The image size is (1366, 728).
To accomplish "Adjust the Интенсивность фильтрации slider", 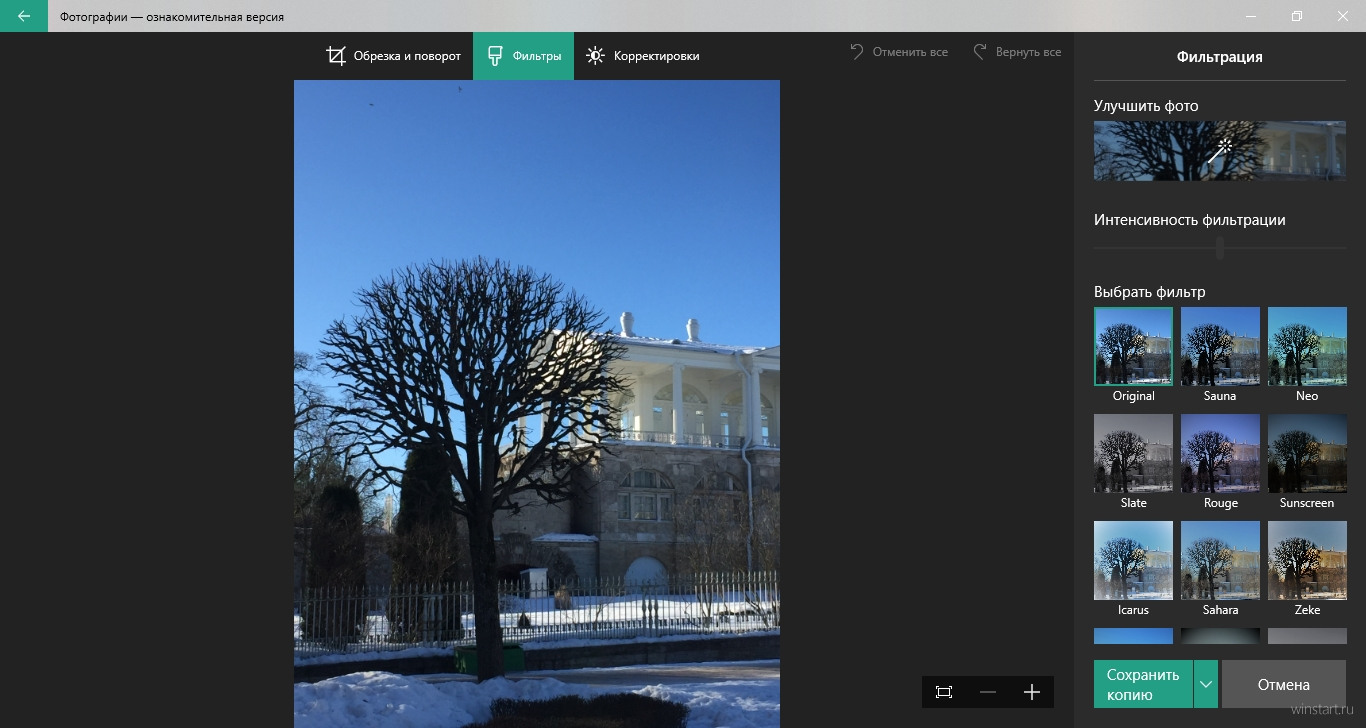I will click(x=1219, y=248).
